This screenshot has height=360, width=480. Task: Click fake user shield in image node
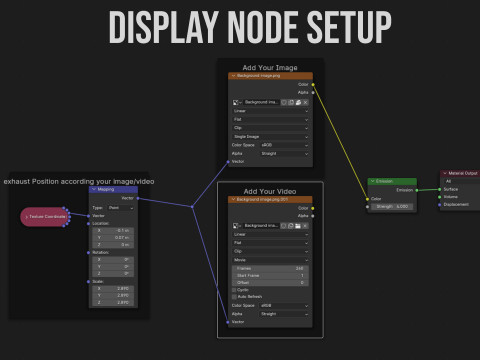click(284, 102)
